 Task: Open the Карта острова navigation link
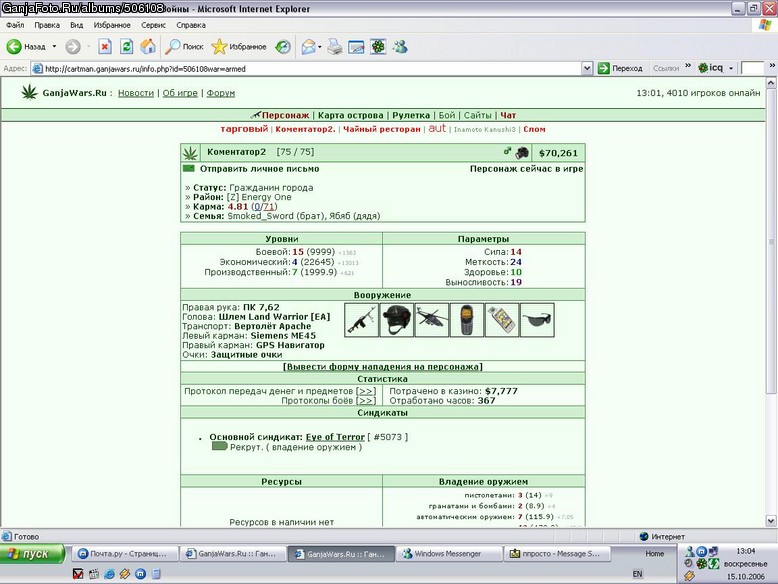coord(350,115)
